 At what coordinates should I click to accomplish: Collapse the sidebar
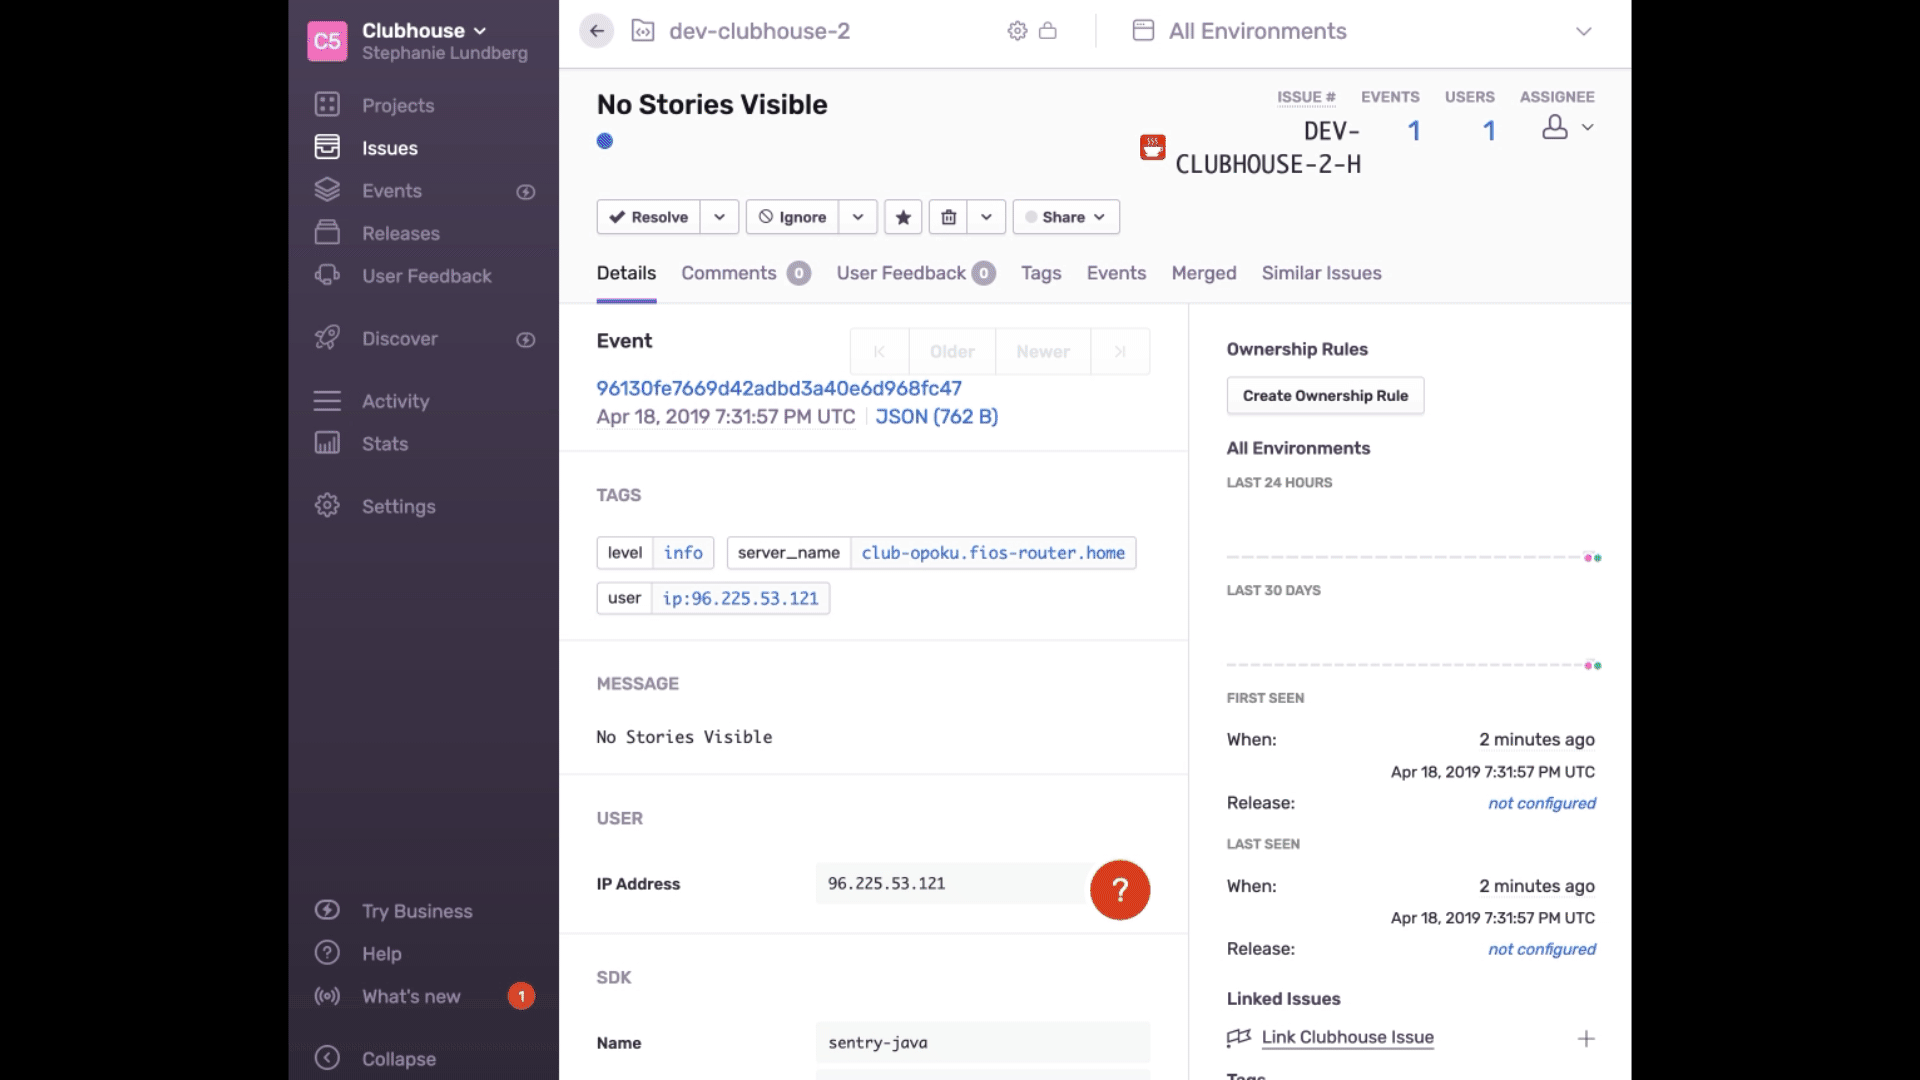pyautogui.click(x=398, y=1059)
